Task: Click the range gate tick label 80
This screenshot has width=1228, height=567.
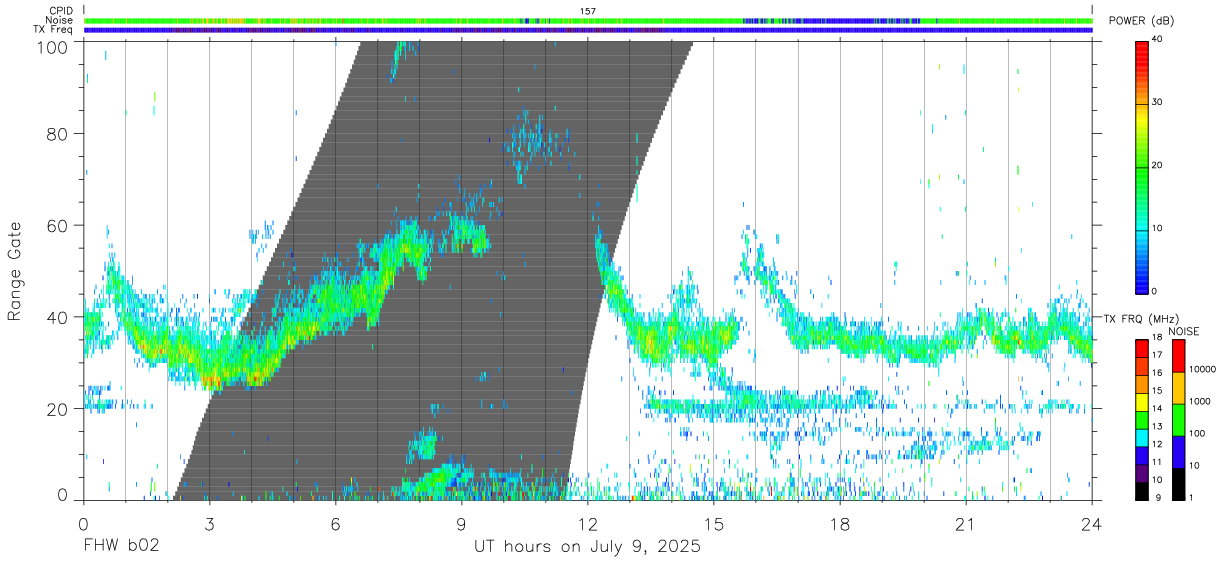Action: tap(55, 134)
